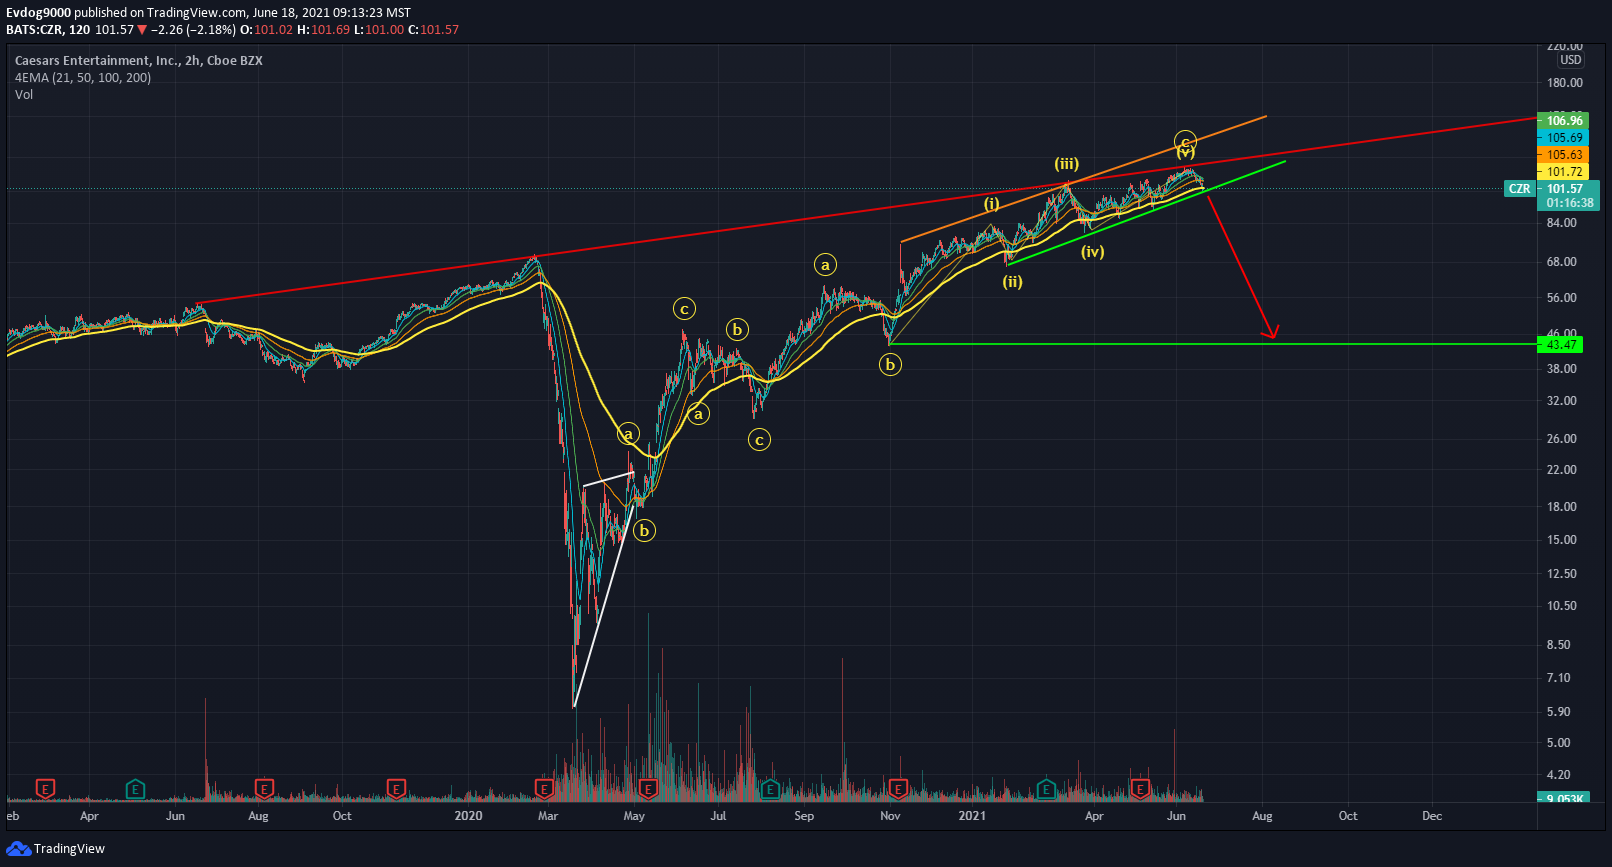Click the 4EMA (21, 50, 100, 200) indicator label
1612x867 pixels.
tap(83, 78)
